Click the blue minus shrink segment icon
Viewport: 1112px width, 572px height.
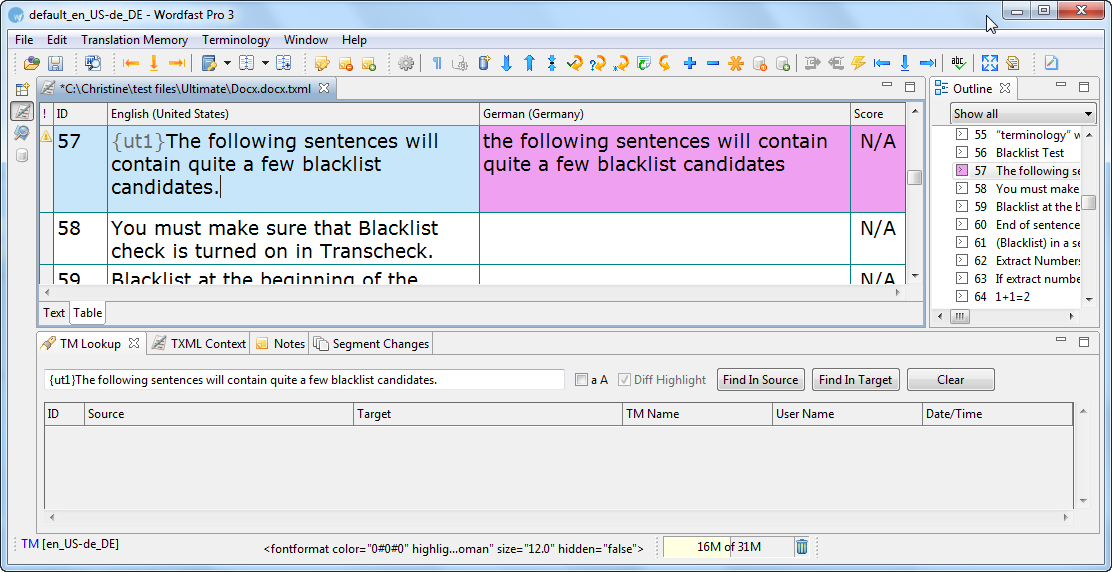point(713,63)
